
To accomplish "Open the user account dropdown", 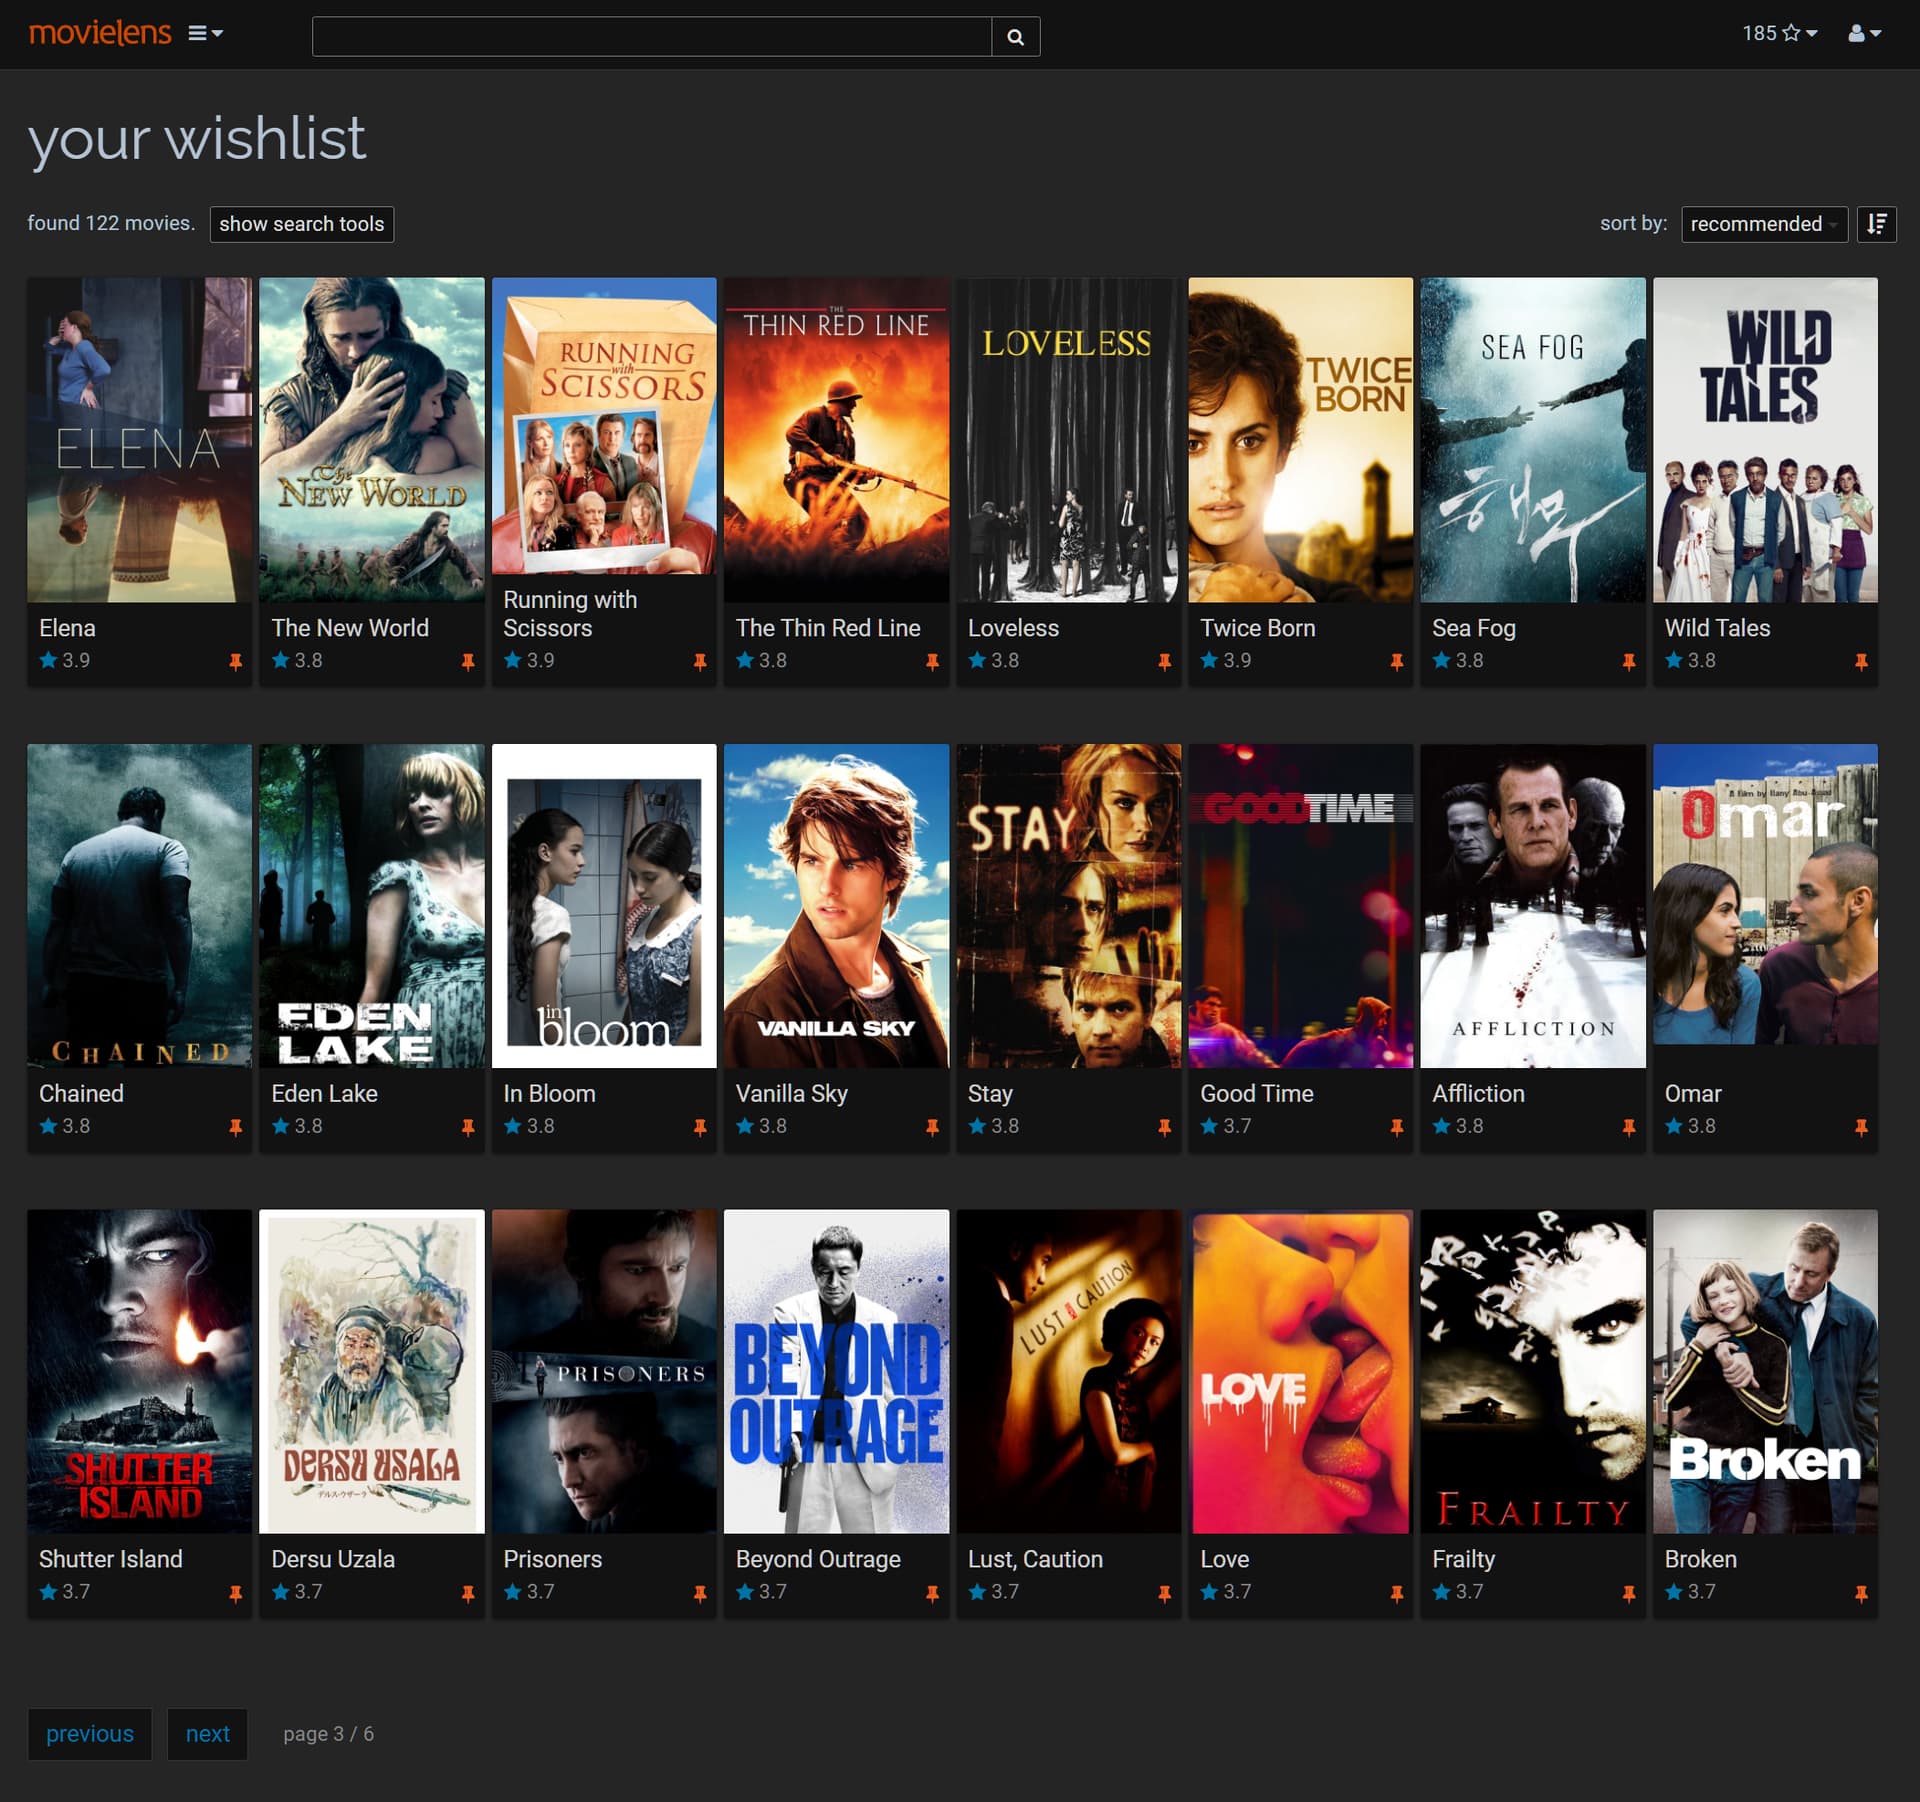I will click(1865, 33).
